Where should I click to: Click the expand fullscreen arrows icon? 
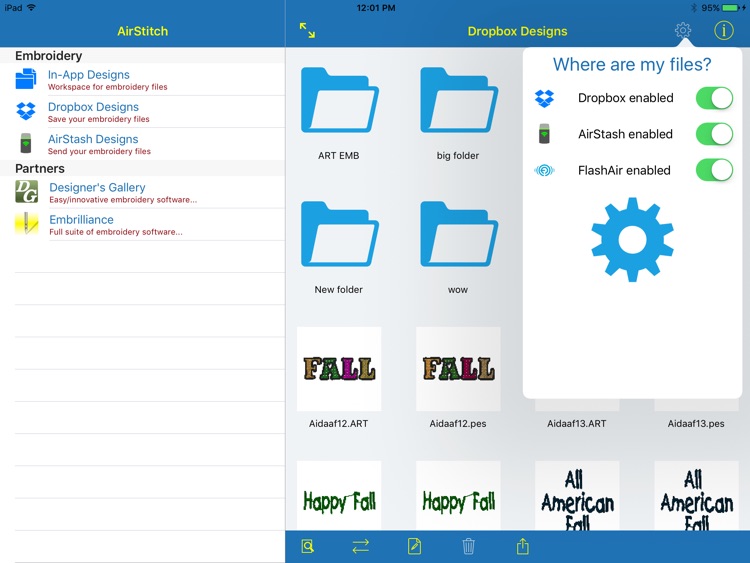[307, 31]
